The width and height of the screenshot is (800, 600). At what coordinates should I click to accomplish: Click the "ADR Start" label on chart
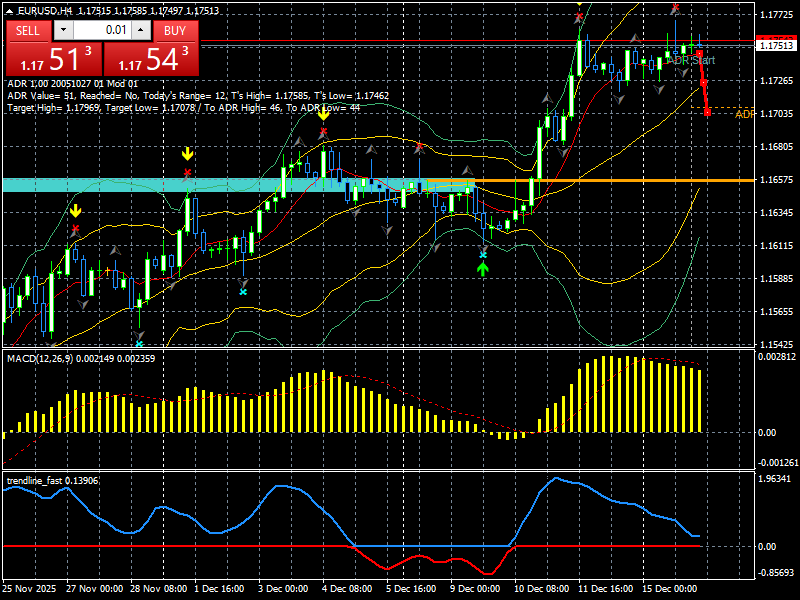pos(691,60)
